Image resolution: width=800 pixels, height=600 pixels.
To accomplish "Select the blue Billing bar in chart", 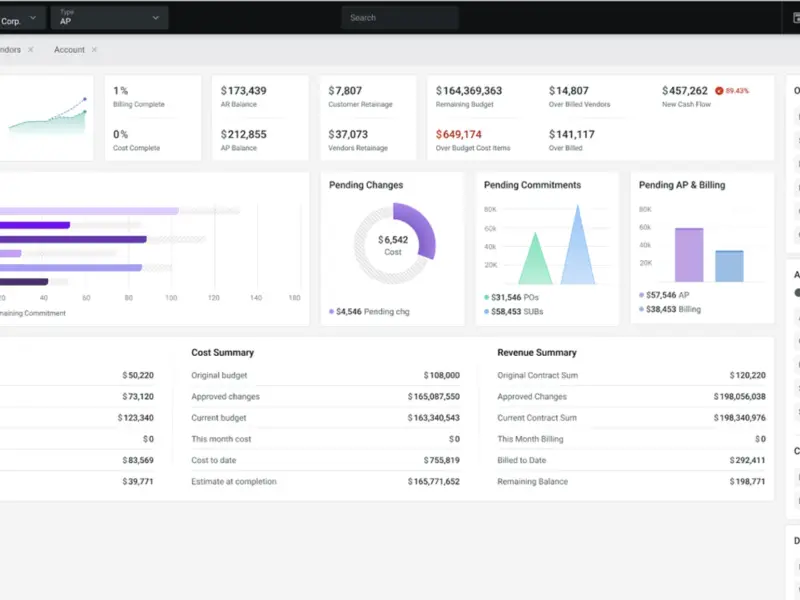I will (729, 266).
